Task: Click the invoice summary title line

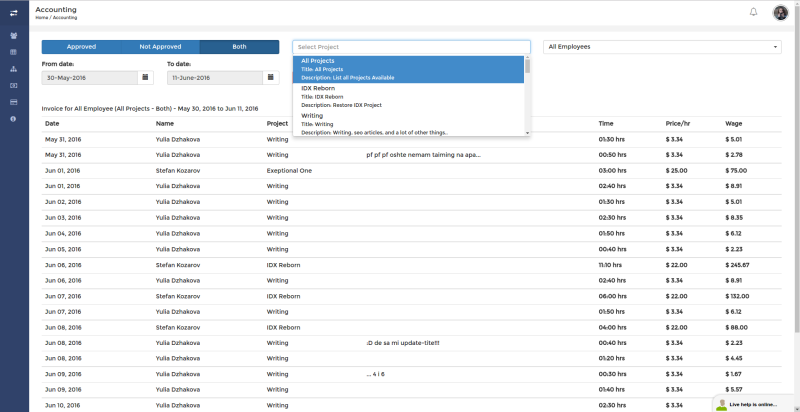Action: click(x=150, y=109)
